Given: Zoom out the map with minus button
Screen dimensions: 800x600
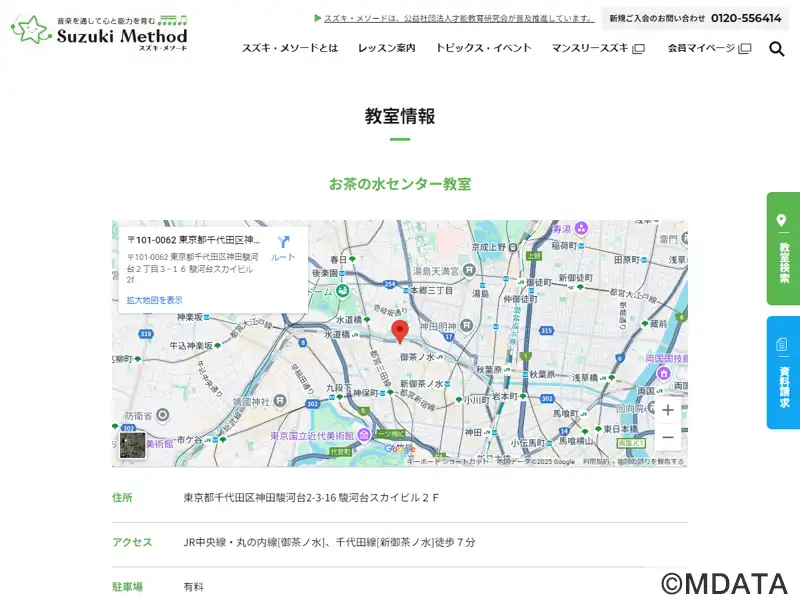Looking at the screenshot, I should point(667,437).
